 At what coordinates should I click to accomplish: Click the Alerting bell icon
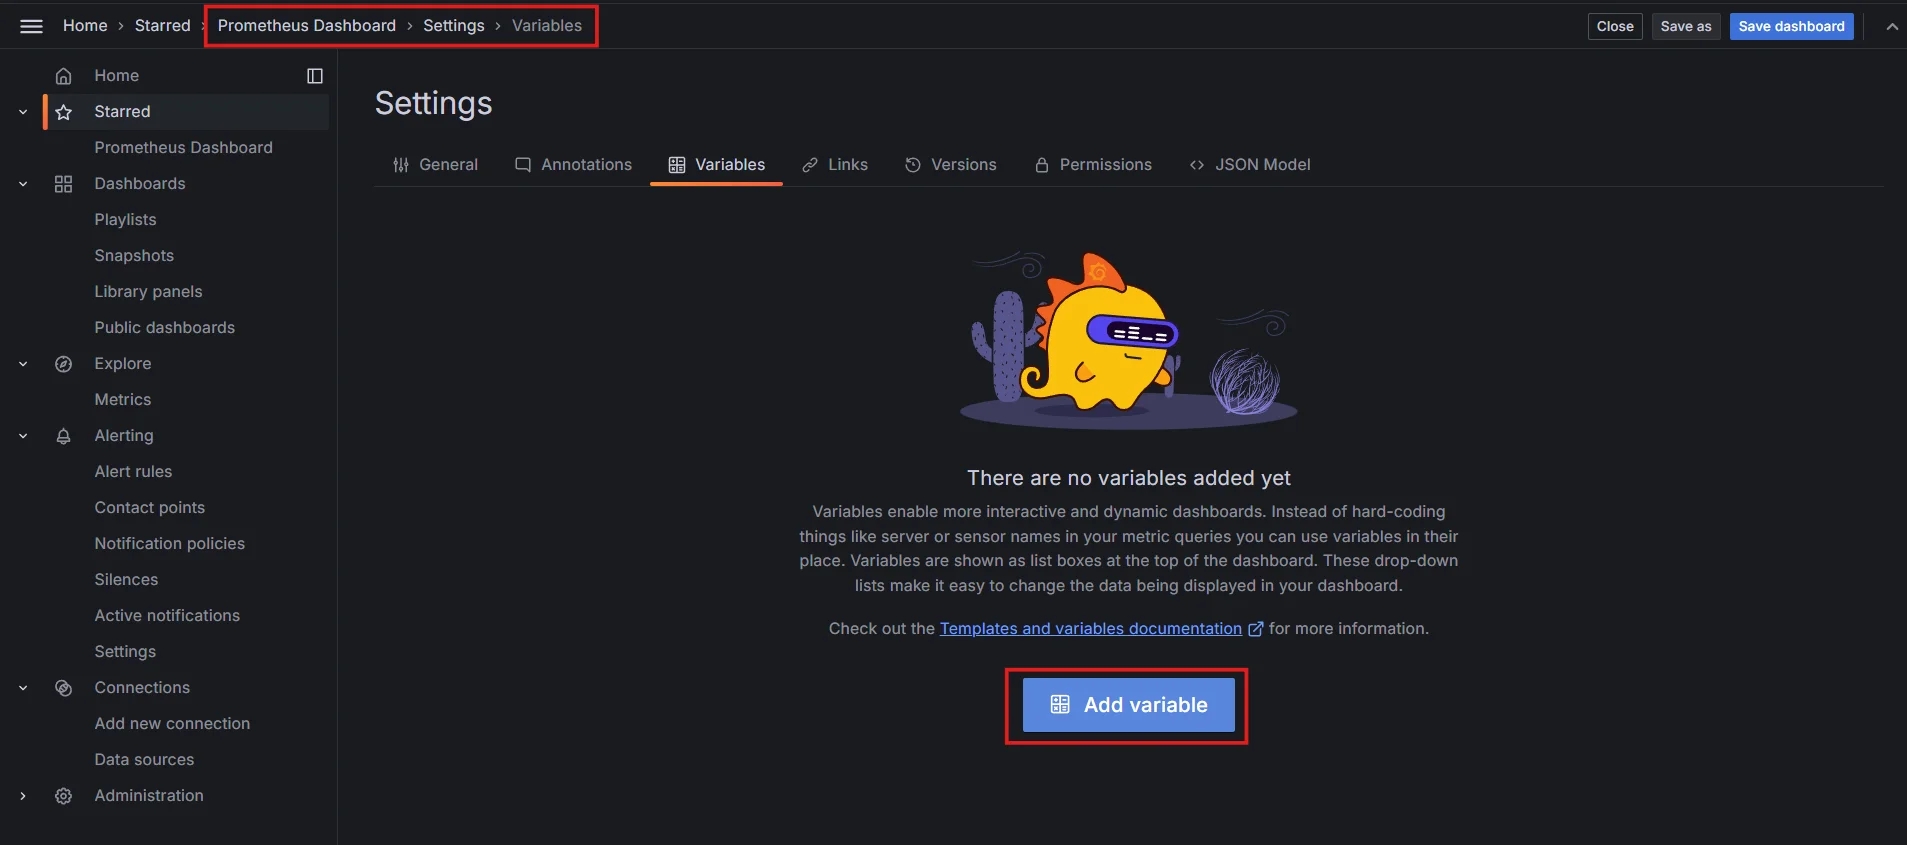pos(63,436)
